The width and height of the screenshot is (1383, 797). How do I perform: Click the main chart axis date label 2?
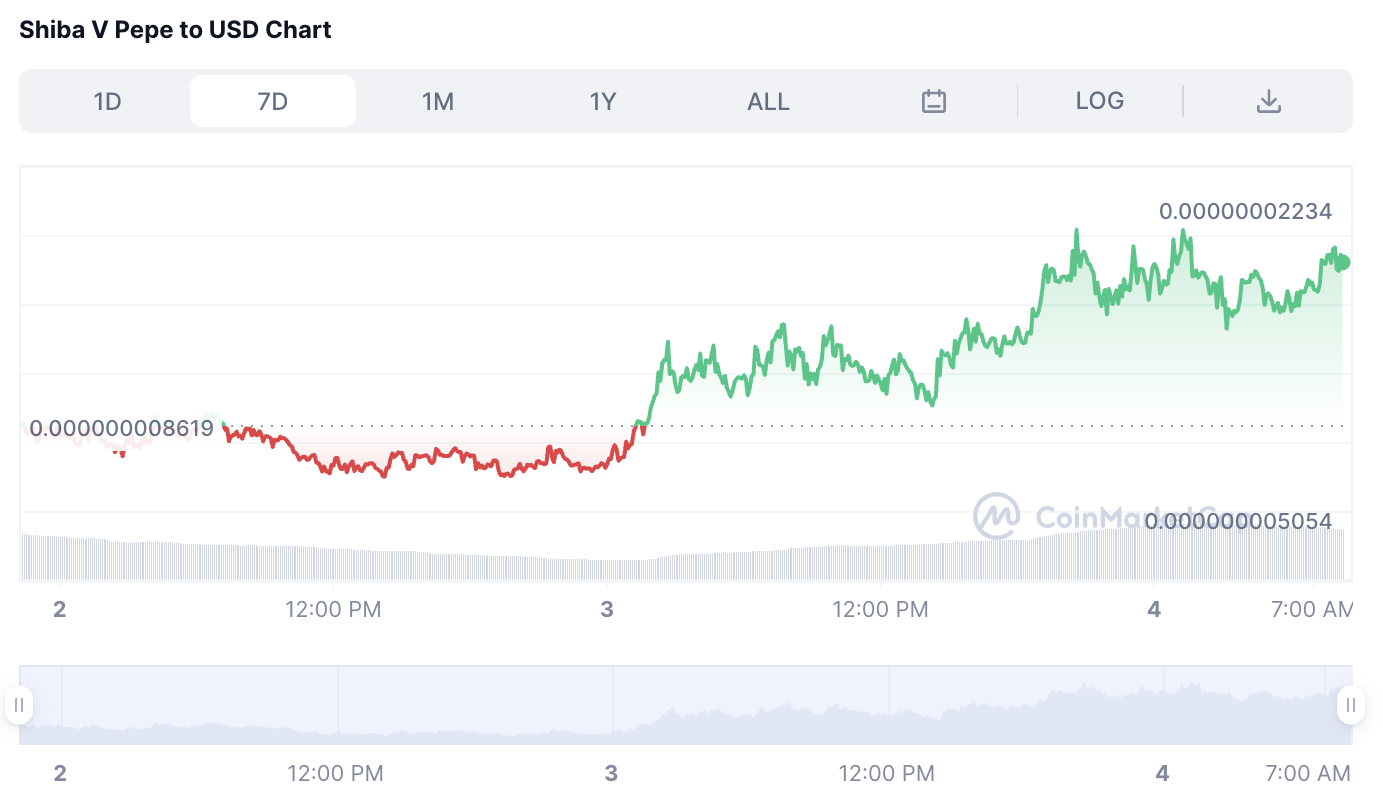click(x=60, y=609)
